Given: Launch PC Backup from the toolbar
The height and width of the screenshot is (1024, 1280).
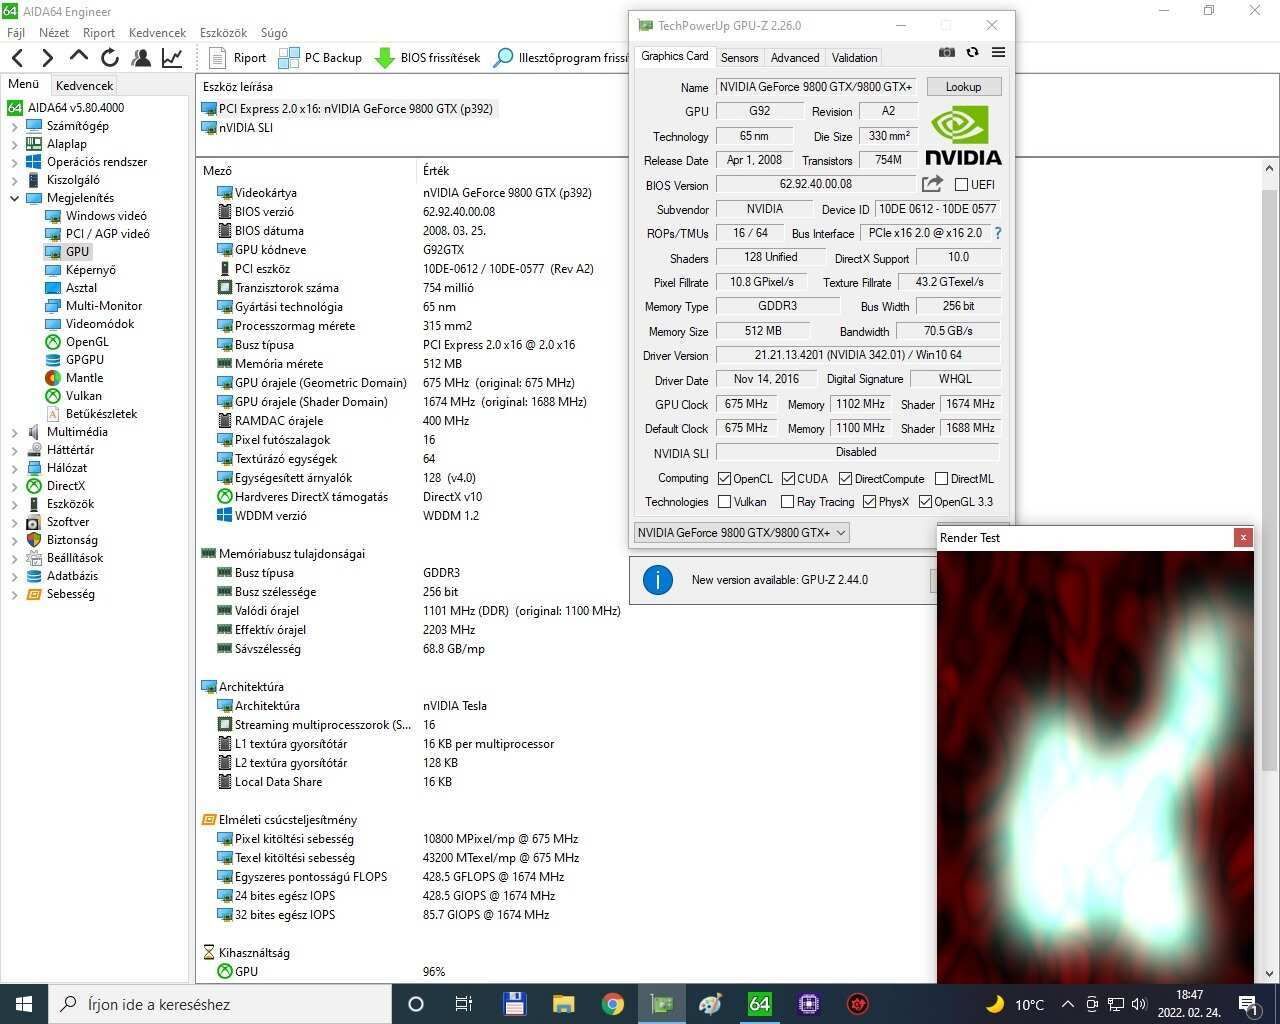Looking at the screenshot, I should pos(320,58).
